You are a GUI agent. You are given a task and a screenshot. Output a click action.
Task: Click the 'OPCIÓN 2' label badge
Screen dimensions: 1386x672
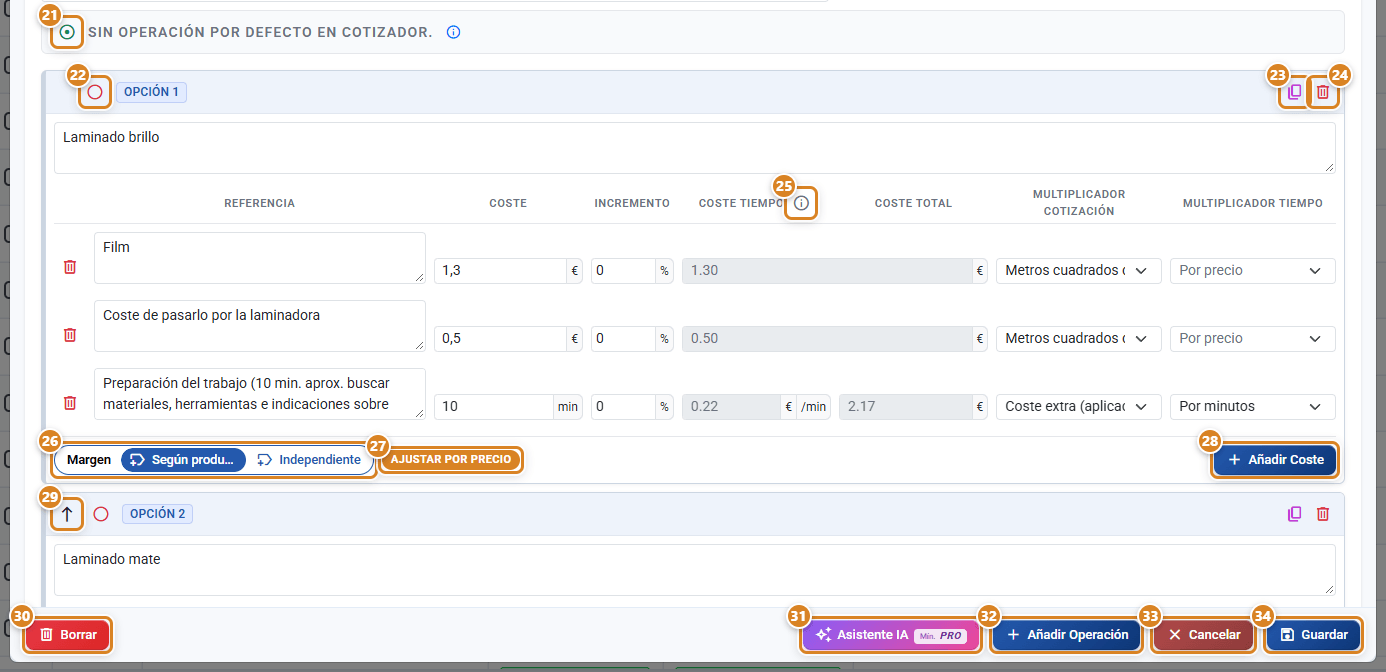(158, 514)
